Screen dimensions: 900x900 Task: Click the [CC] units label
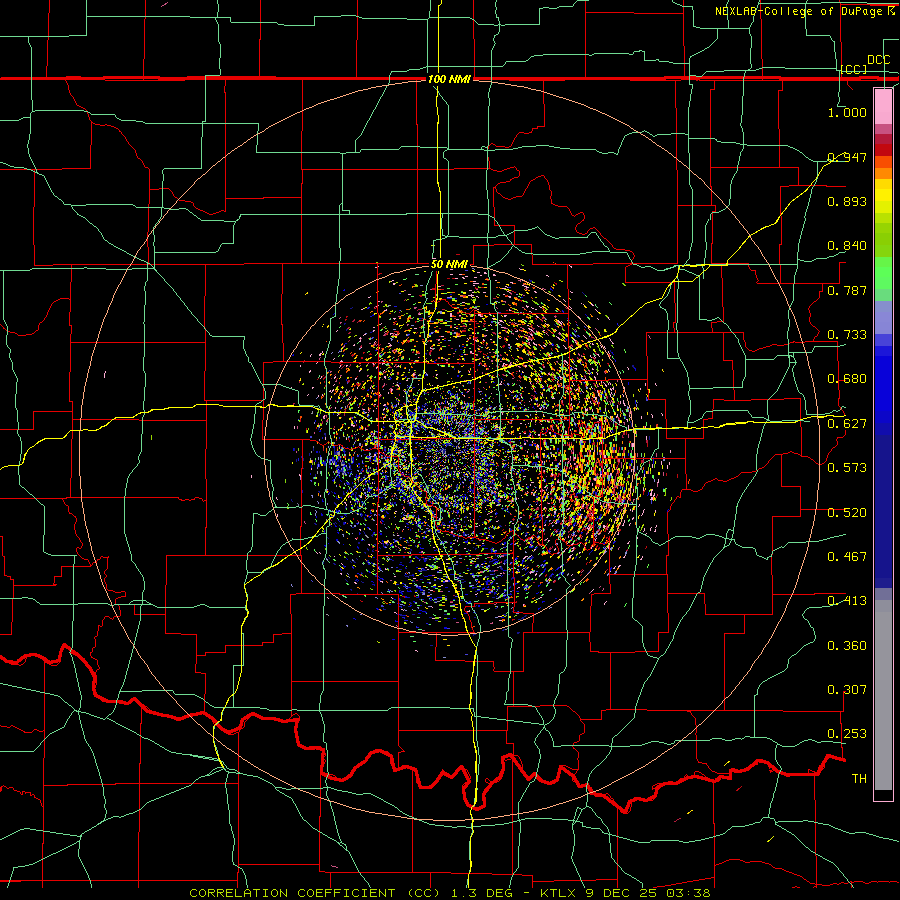click(854, 69)
